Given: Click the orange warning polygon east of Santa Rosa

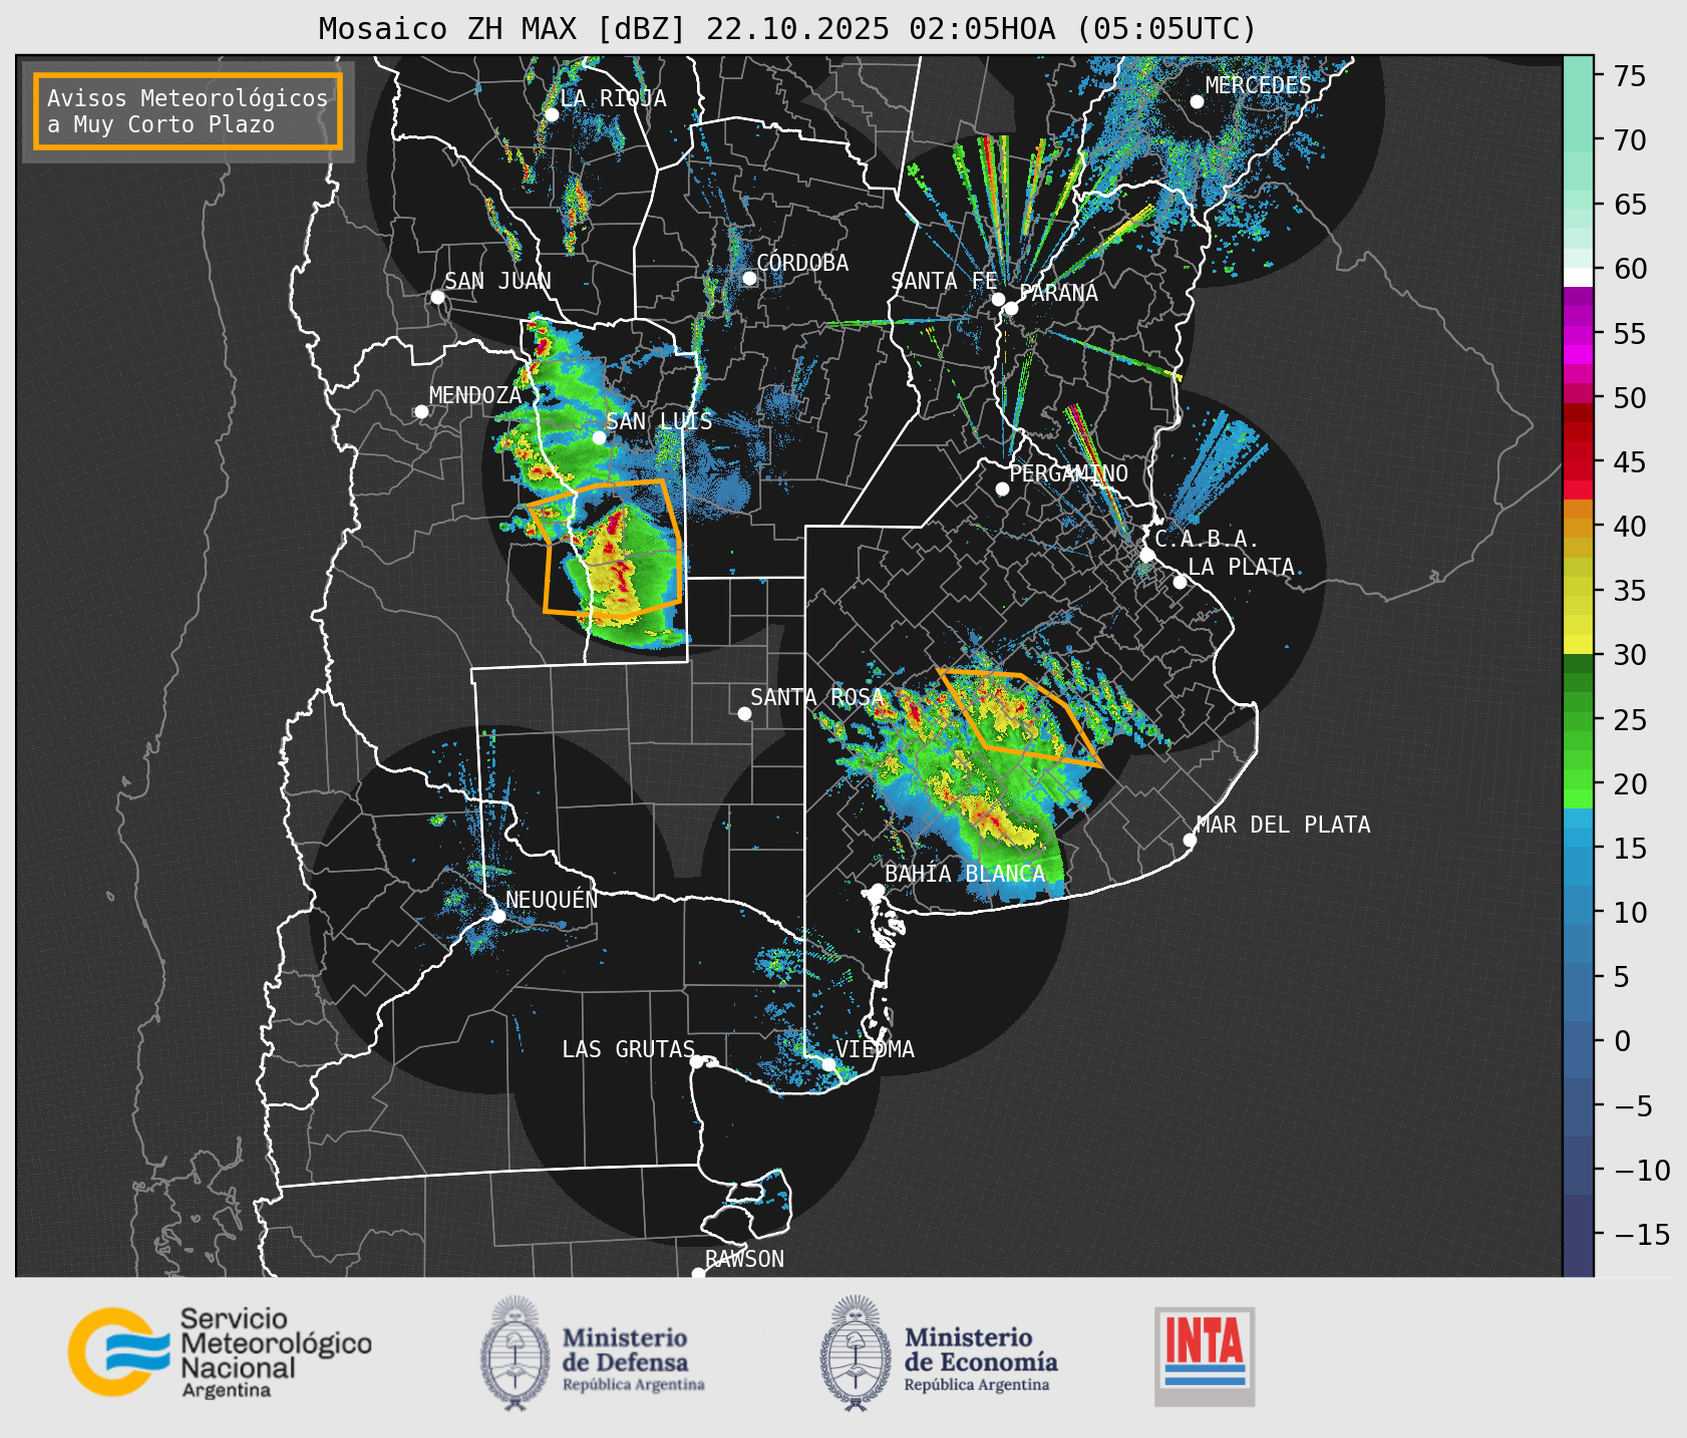Looking at the screenshot, I should [1020, 718].
